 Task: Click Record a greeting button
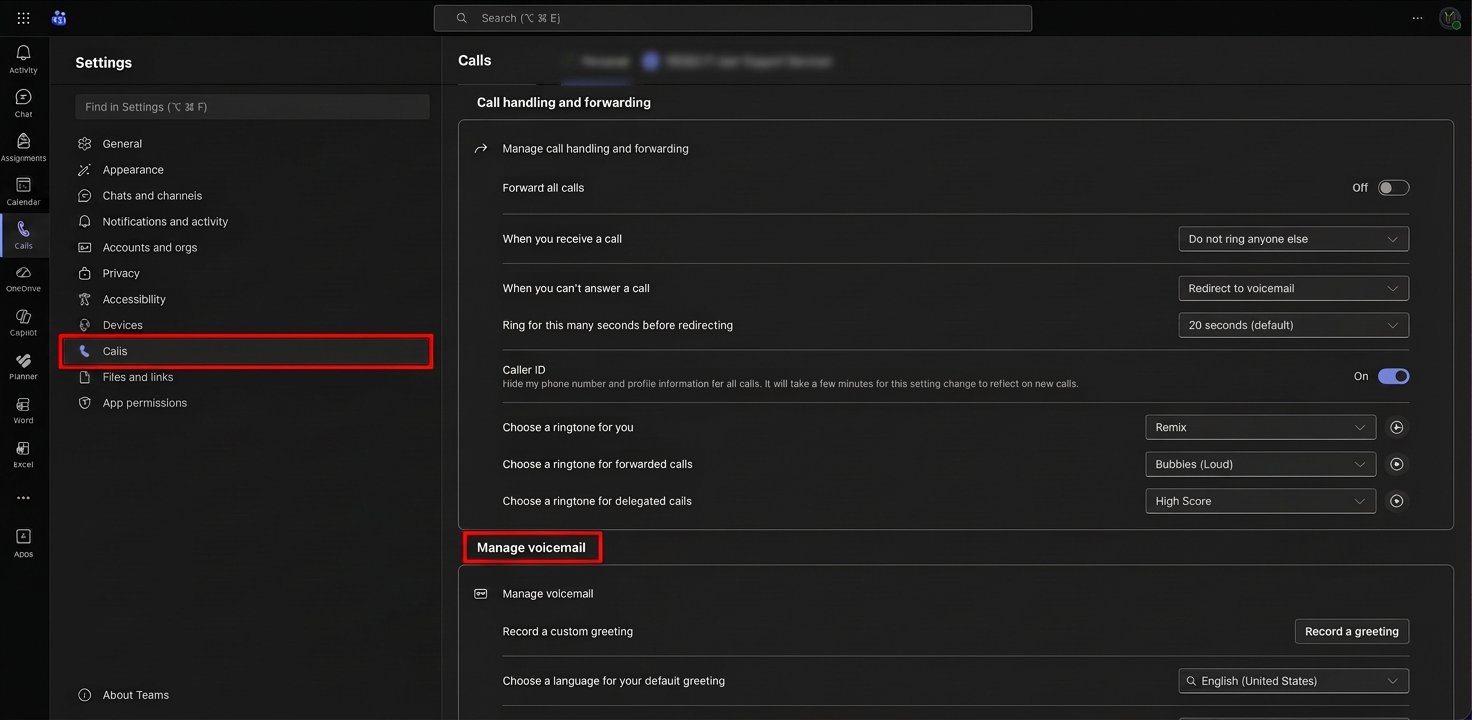(1351, 631)
